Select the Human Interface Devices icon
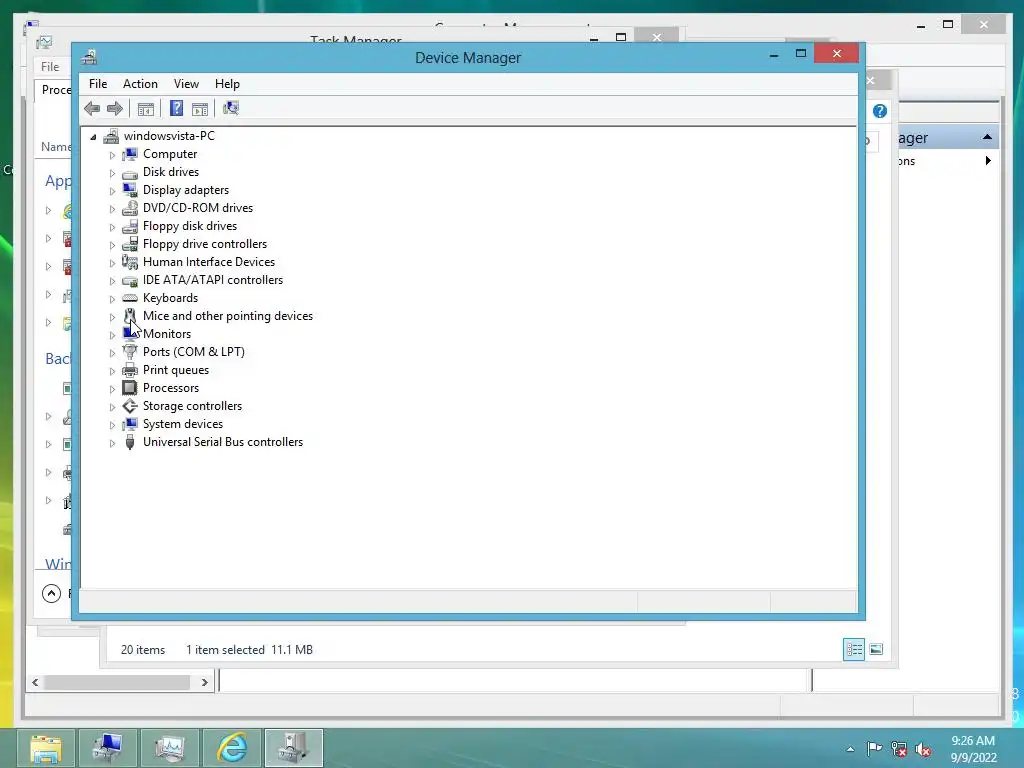 (130, 262)
